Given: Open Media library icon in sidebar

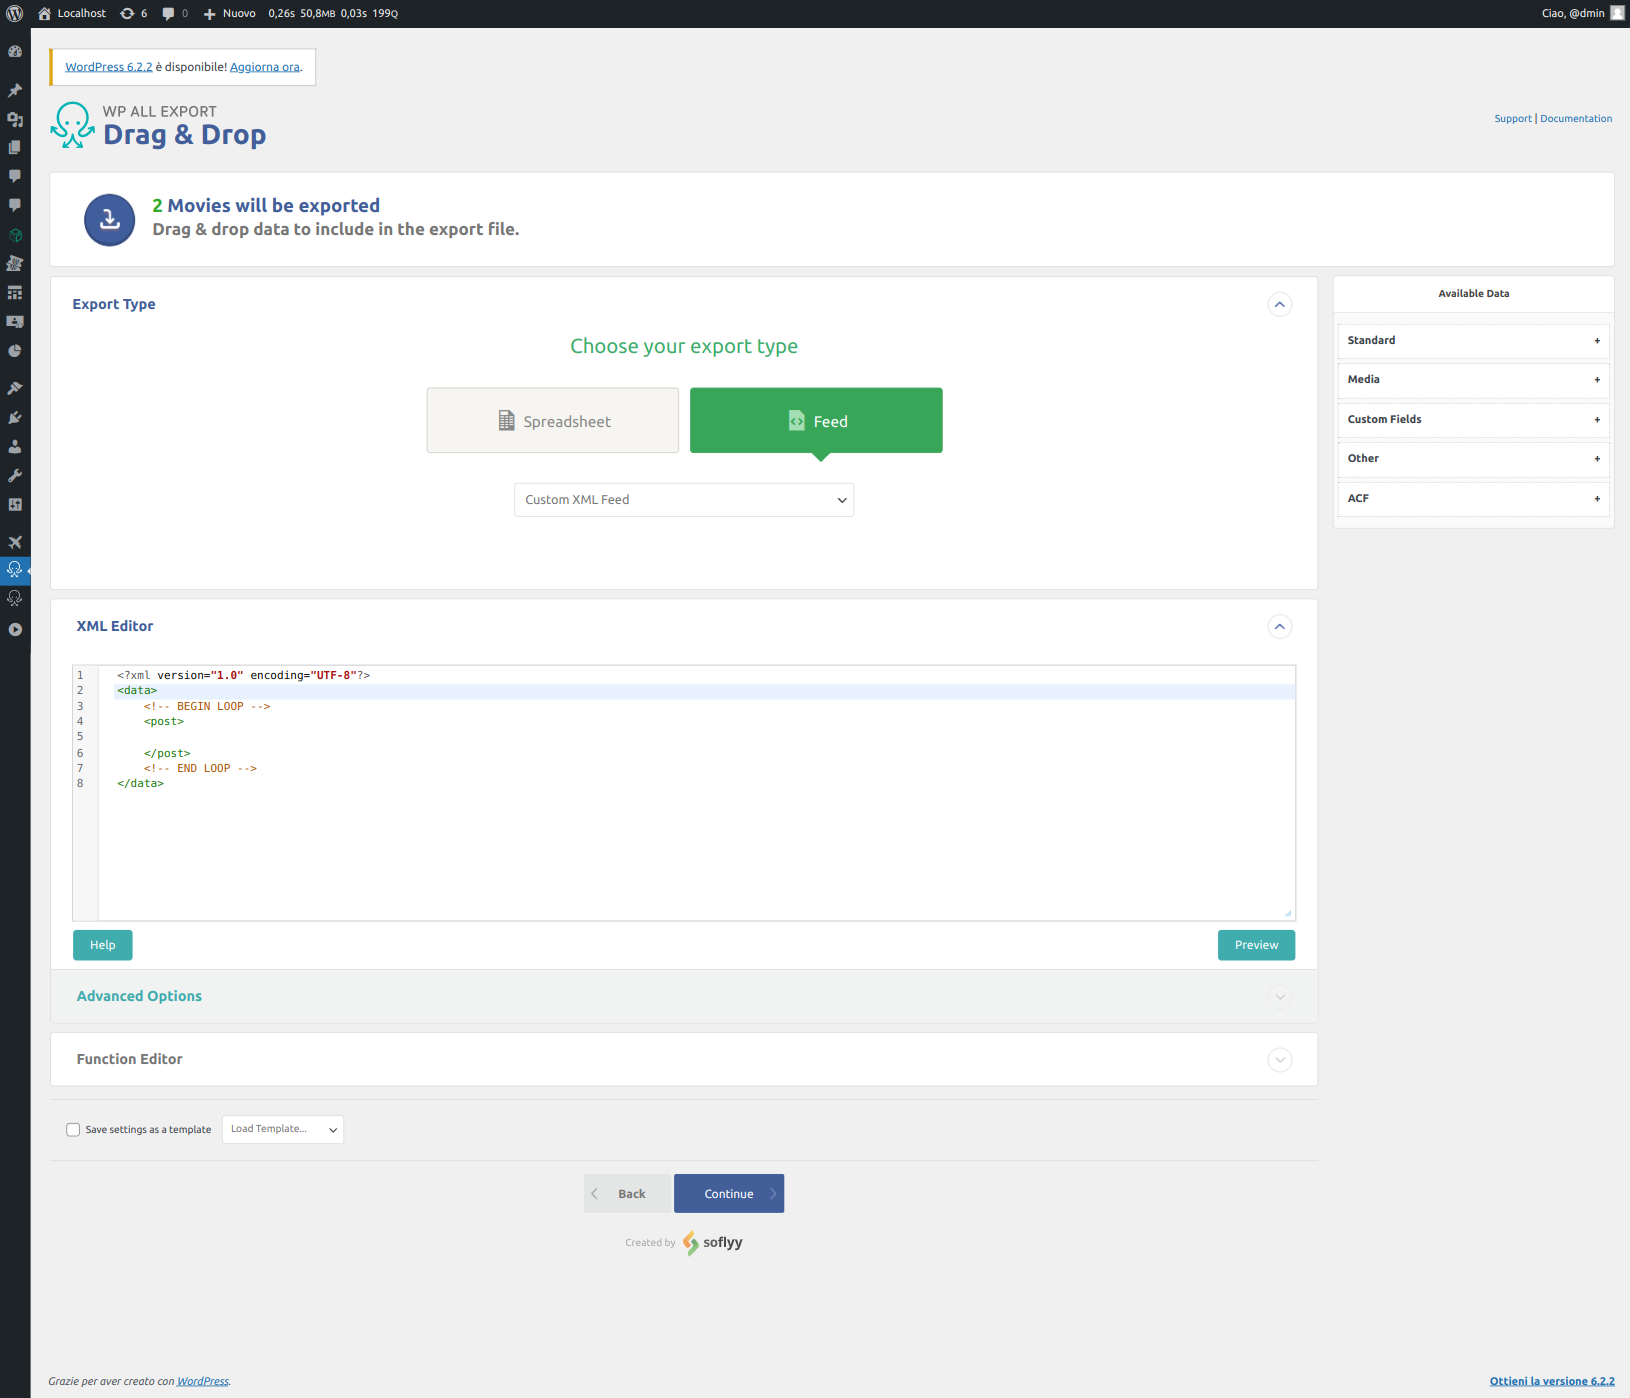Looking at the screenshot, I should click(x=15, y=119).
